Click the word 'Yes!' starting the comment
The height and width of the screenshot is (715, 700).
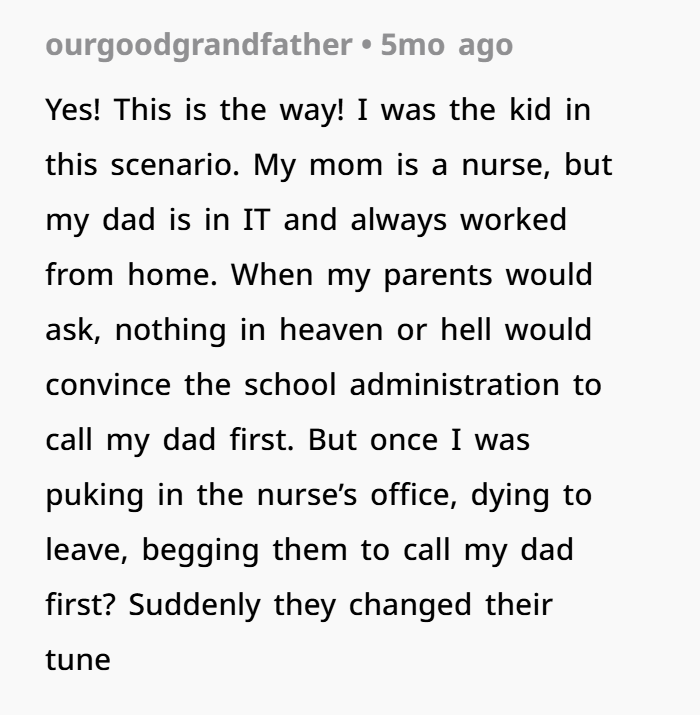73,110
